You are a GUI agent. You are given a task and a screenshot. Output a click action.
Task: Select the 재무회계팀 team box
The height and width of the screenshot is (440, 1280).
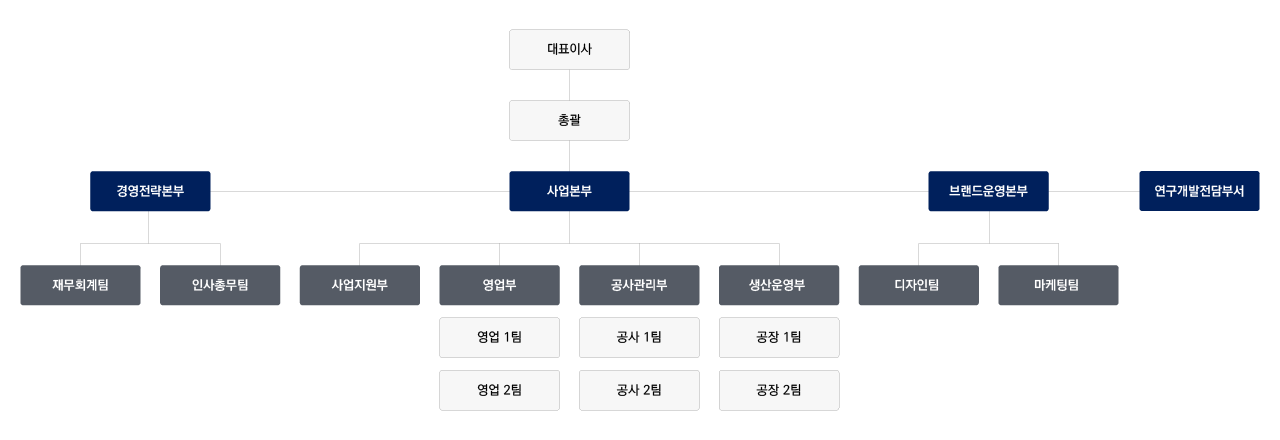point(80,285)
